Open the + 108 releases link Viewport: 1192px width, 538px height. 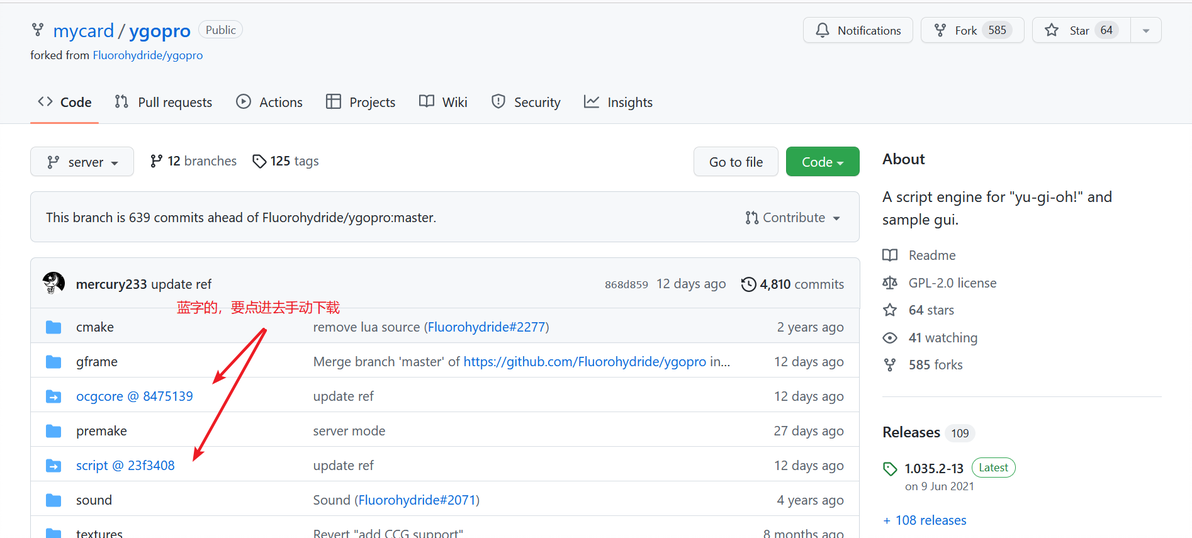pyautogui.click(x=924, y=520)
